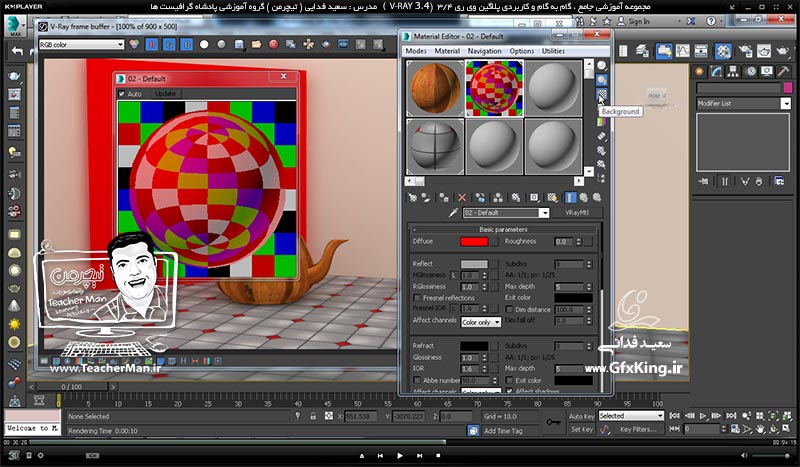800x467 pixels.
Task: Click the VRayMtl material type button
Action: (x=577, y=213)
